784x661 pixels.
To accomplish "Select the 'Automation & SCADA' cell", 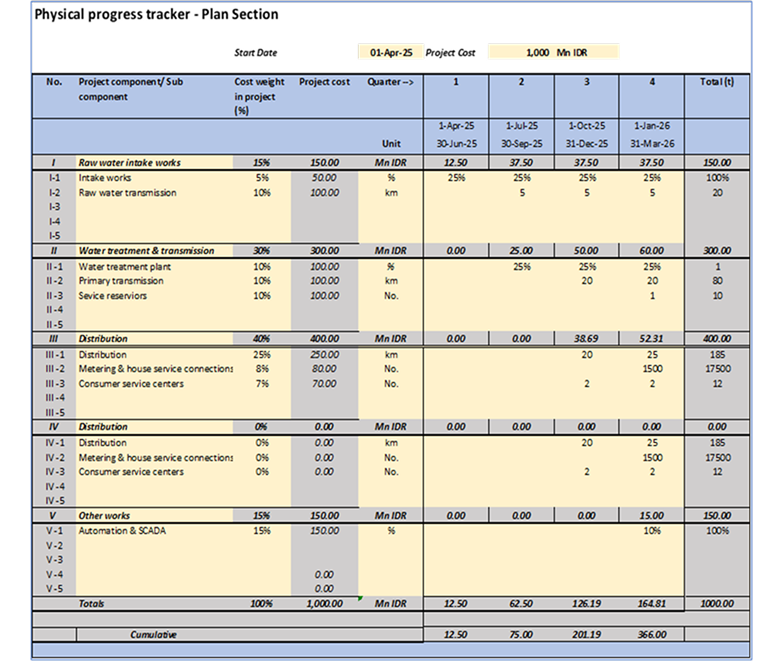I will click(122, 531).
